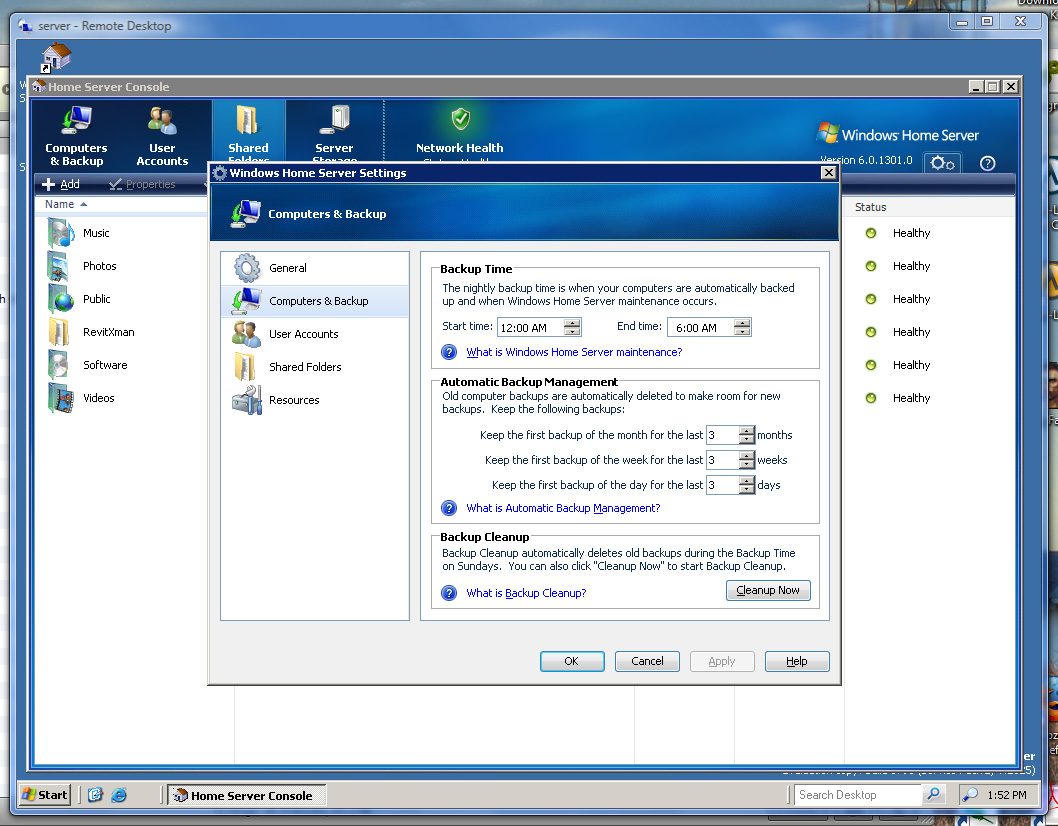This screenshot has height=826, width=1058.
Task: Select the General settings category
Action: pos(288,268)
